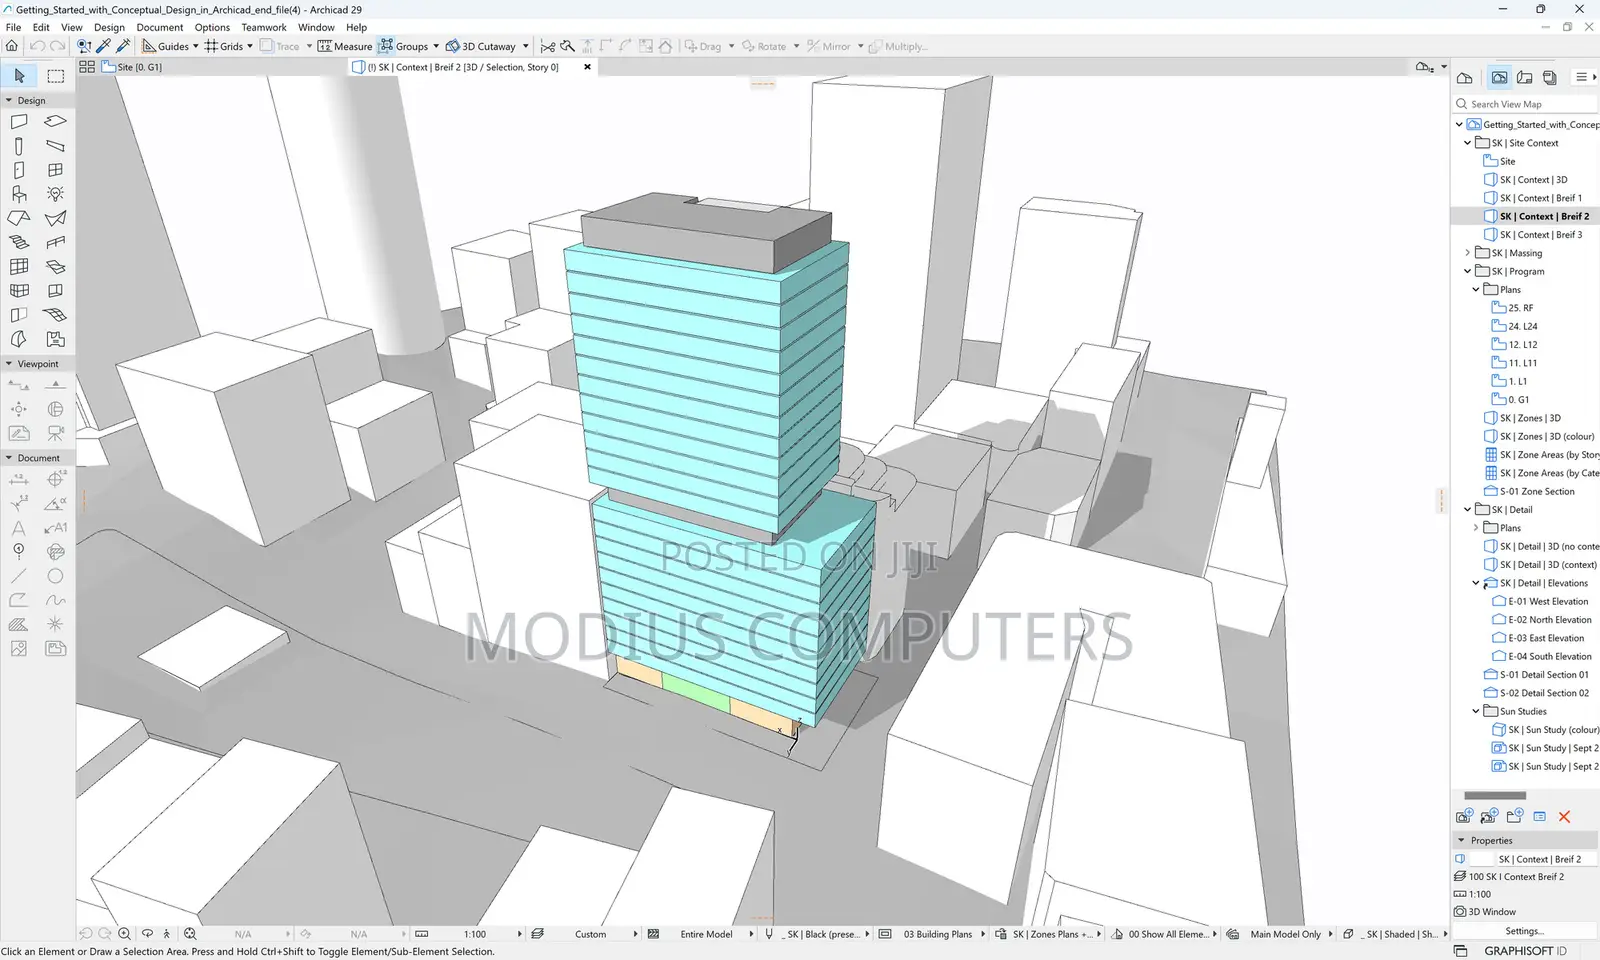Select the Slab tool

(56, 121)
